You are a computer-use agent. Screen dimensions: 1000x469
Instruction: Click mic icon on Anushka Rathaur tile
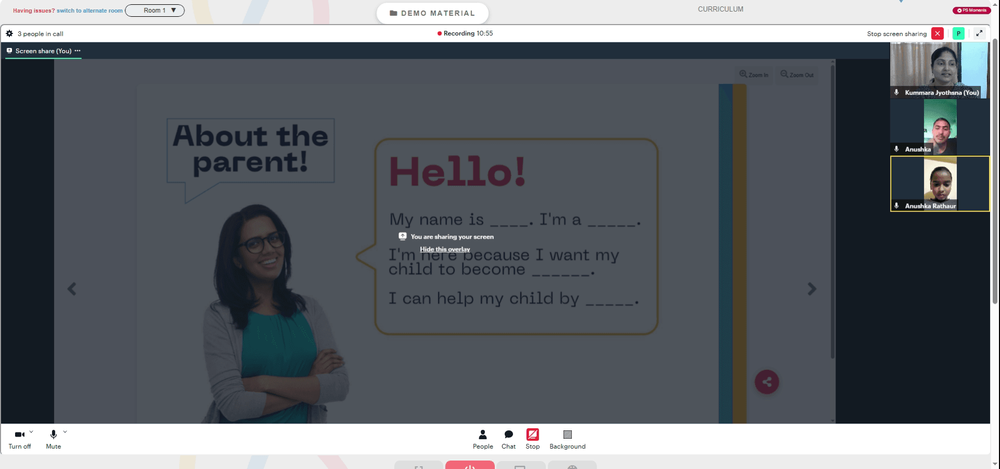[896, 205]
